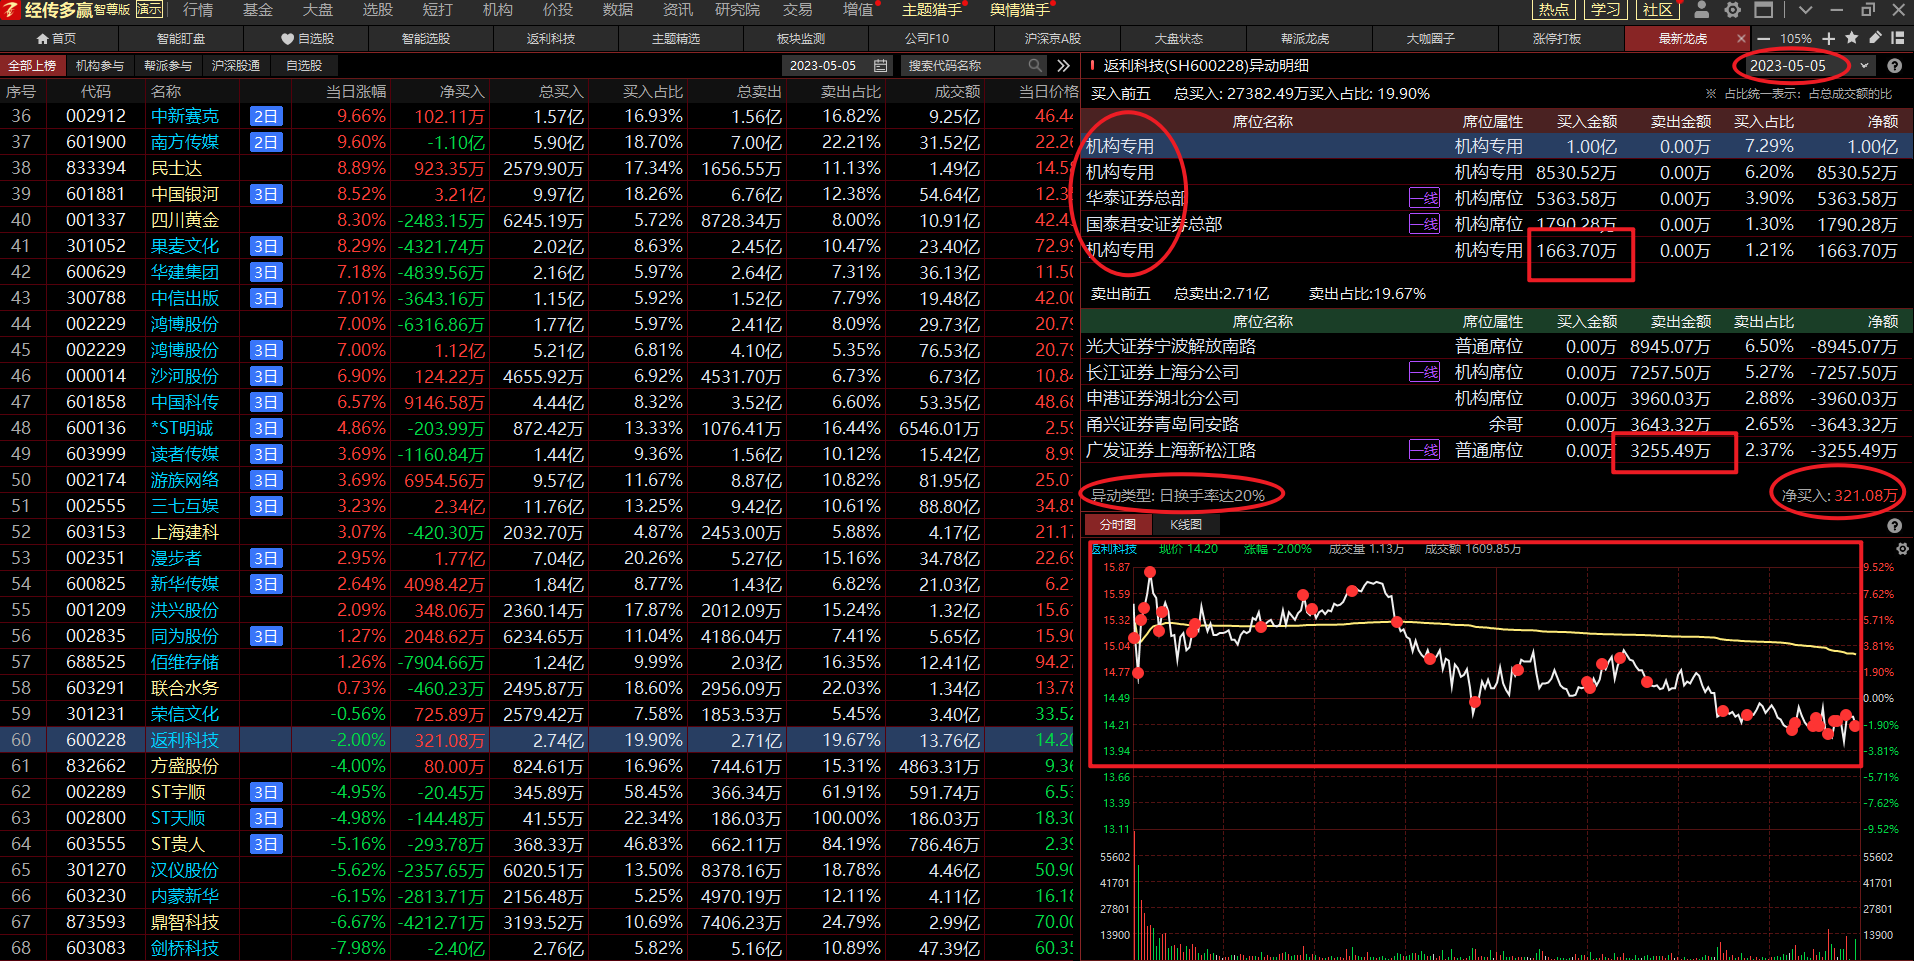The width and height of the screenshot is (1914, 961).
Task: Open the 研究院 menu
Action: click(738, 10)
